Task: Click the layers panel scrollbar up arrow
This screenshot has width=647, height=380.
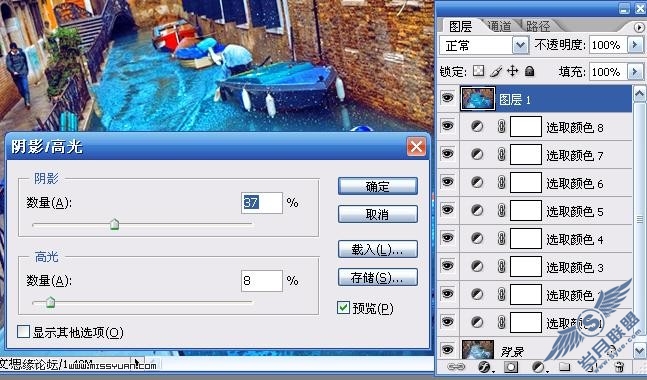Action: 640,94
